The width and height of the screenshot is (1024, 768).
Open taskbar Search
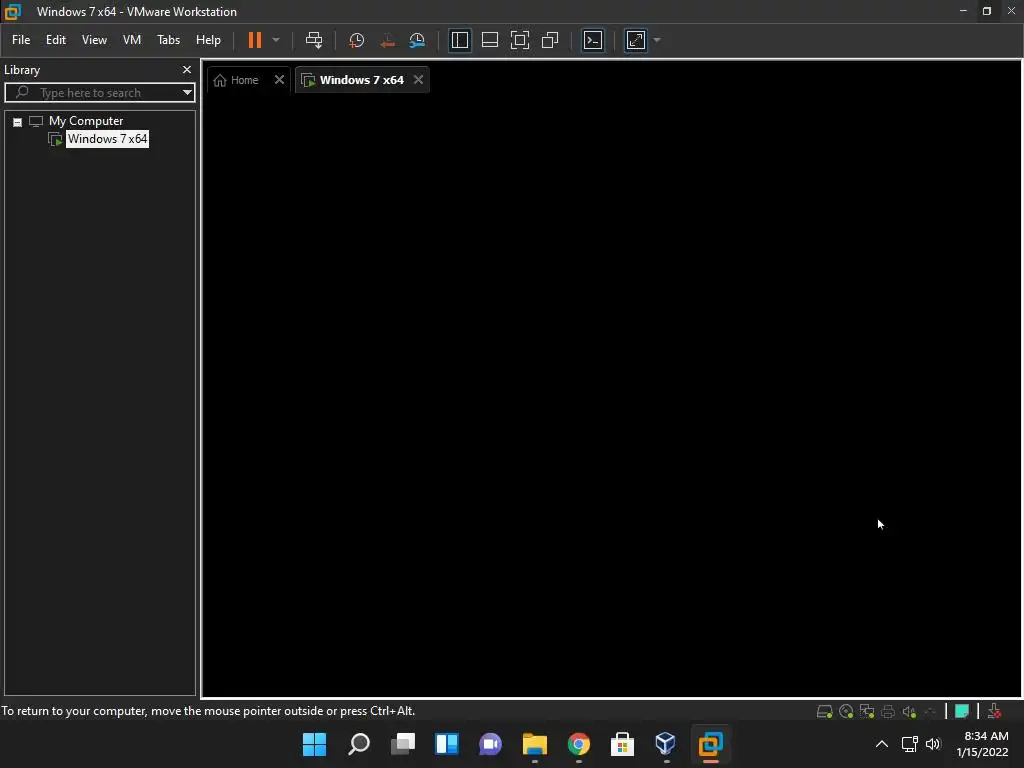[x=359, y=744]
